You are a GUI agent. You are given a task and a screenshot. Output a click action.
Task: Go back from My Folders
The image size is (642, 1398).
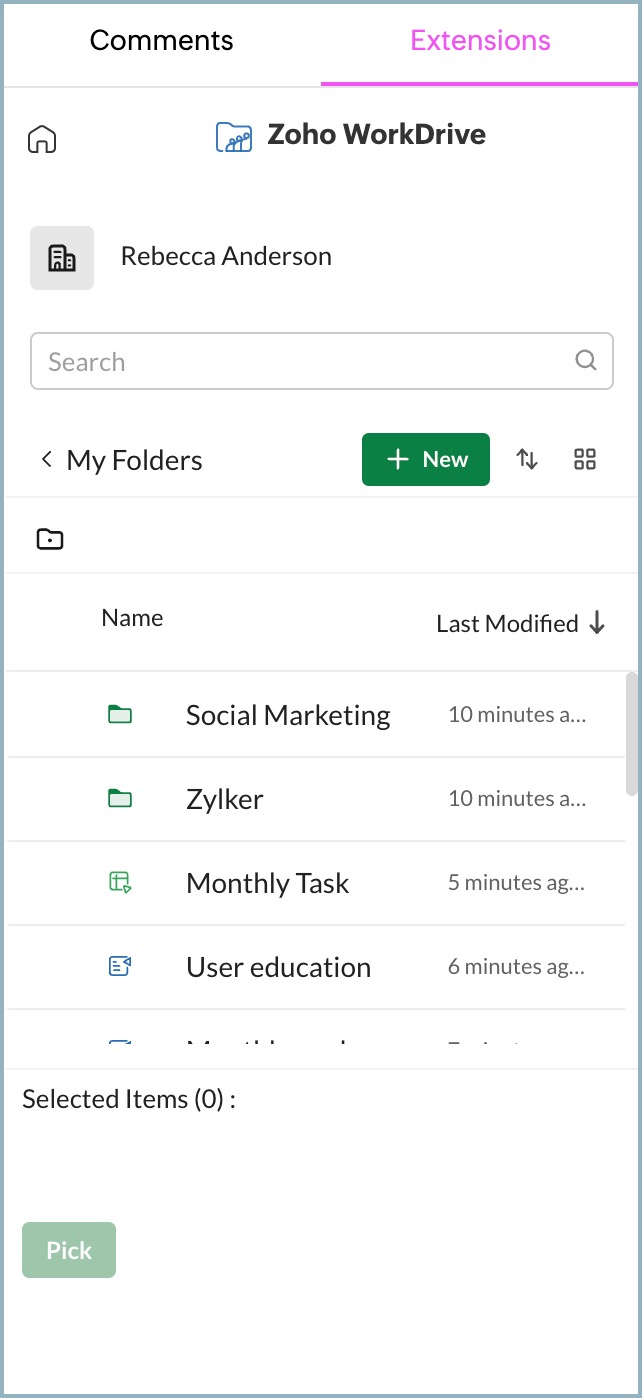tap(46, 460)
